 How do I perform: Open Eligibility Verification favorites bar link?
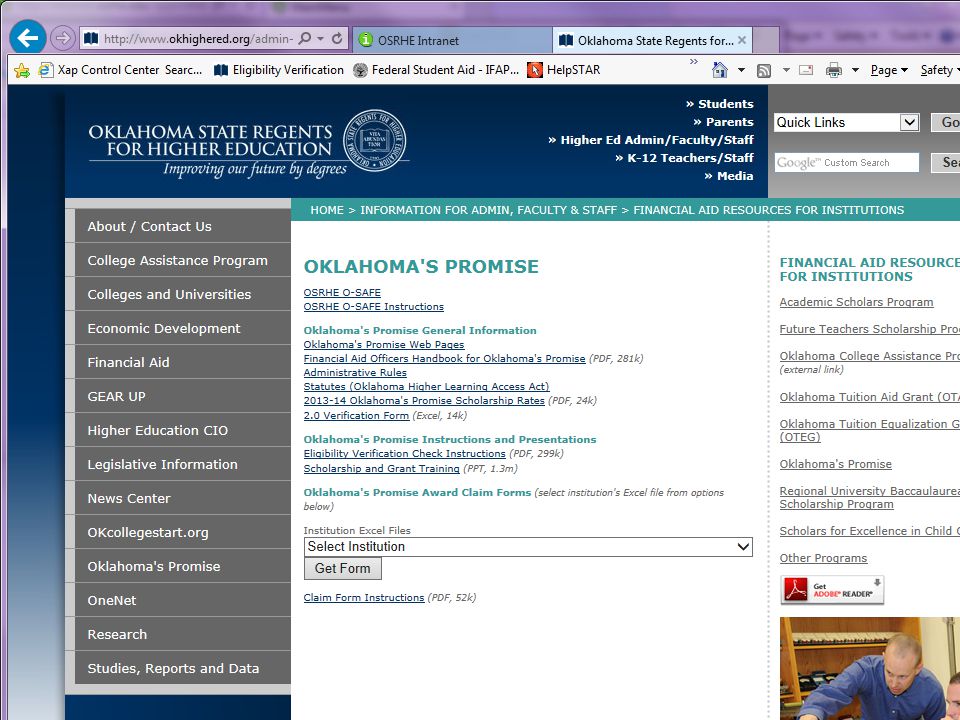click(x=279, y=70)
